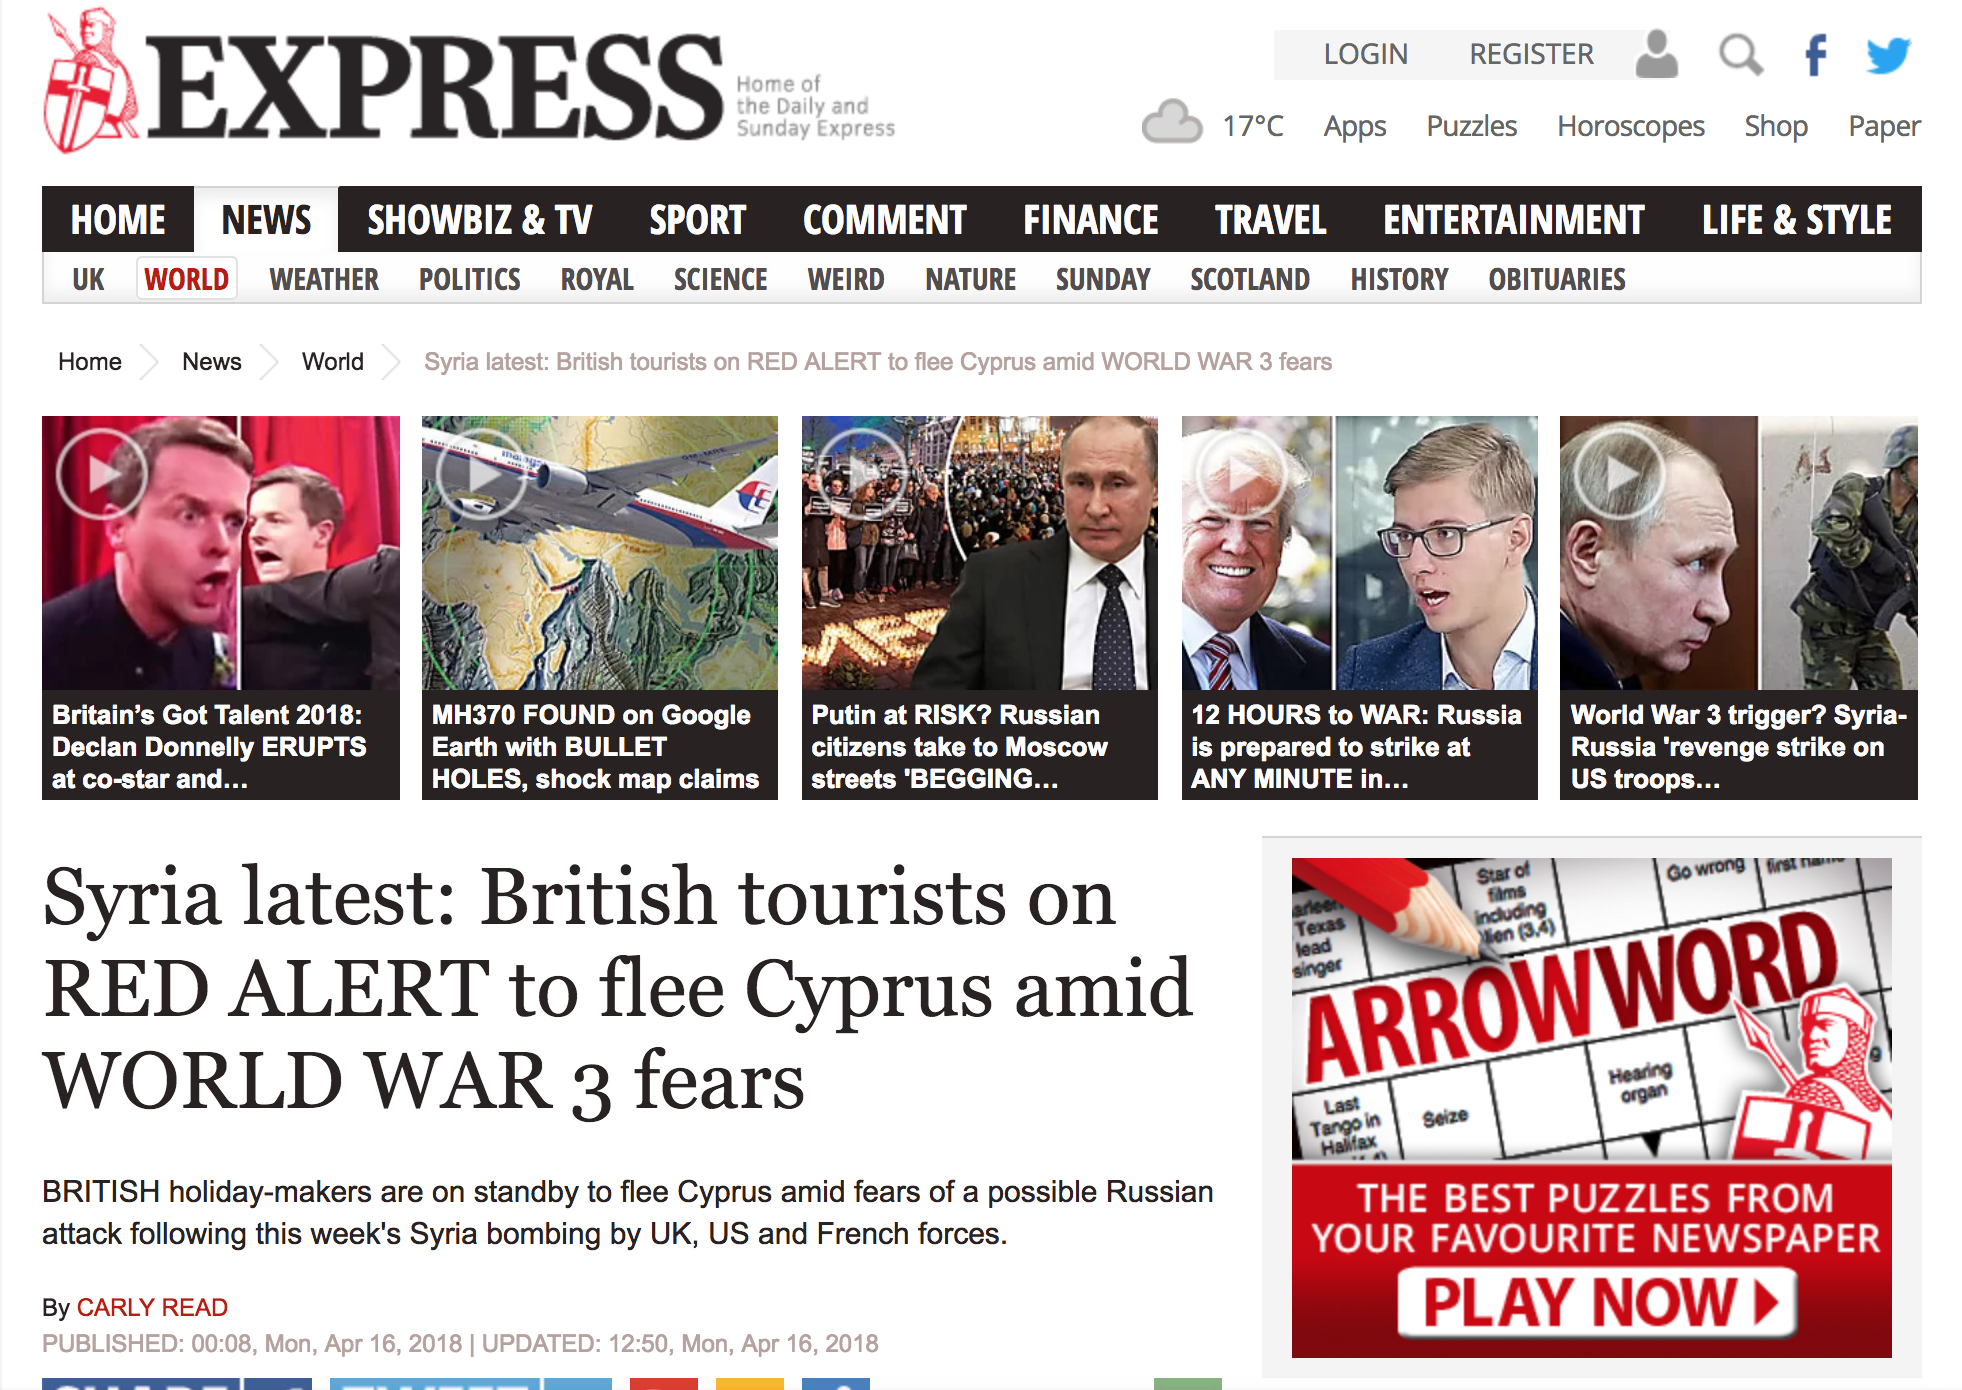Play the World War 3 trigger video

point(1620,473)
